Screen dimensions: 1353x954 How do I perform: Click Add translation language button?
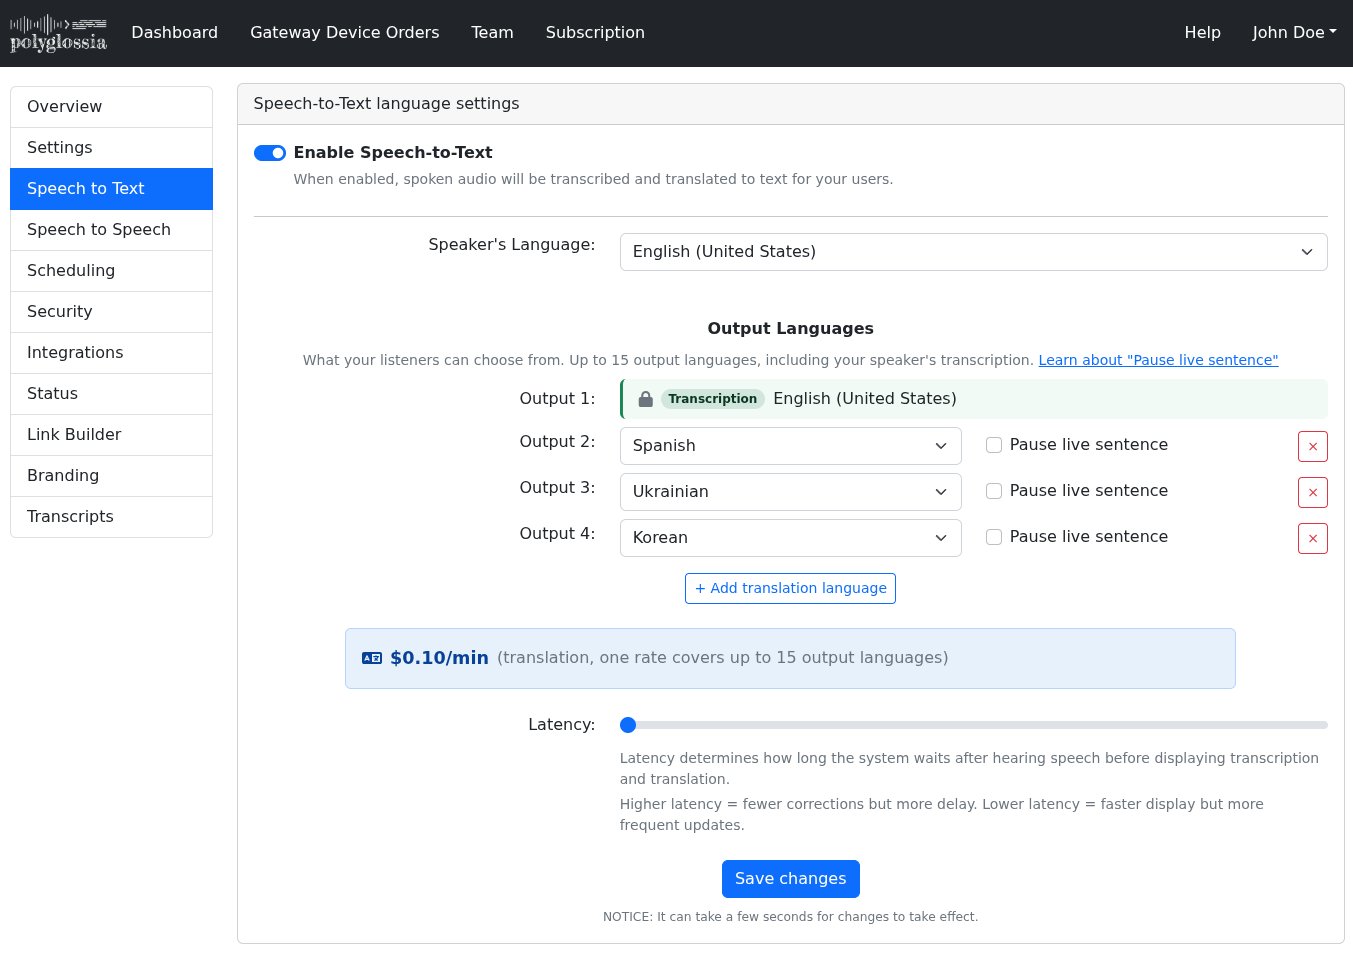pos(790,588)
